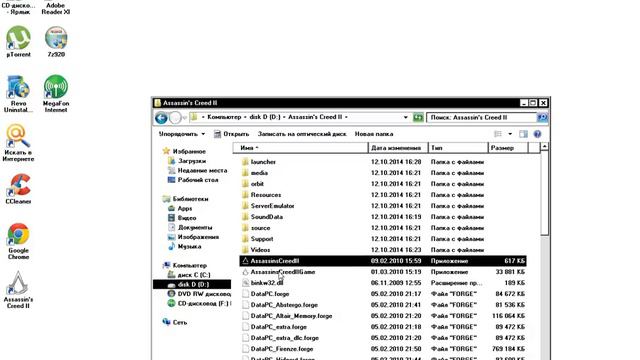This screenshot has height=360, width=640.
Task: Select the ServerEmulator folder
Action: click(272, 206)
